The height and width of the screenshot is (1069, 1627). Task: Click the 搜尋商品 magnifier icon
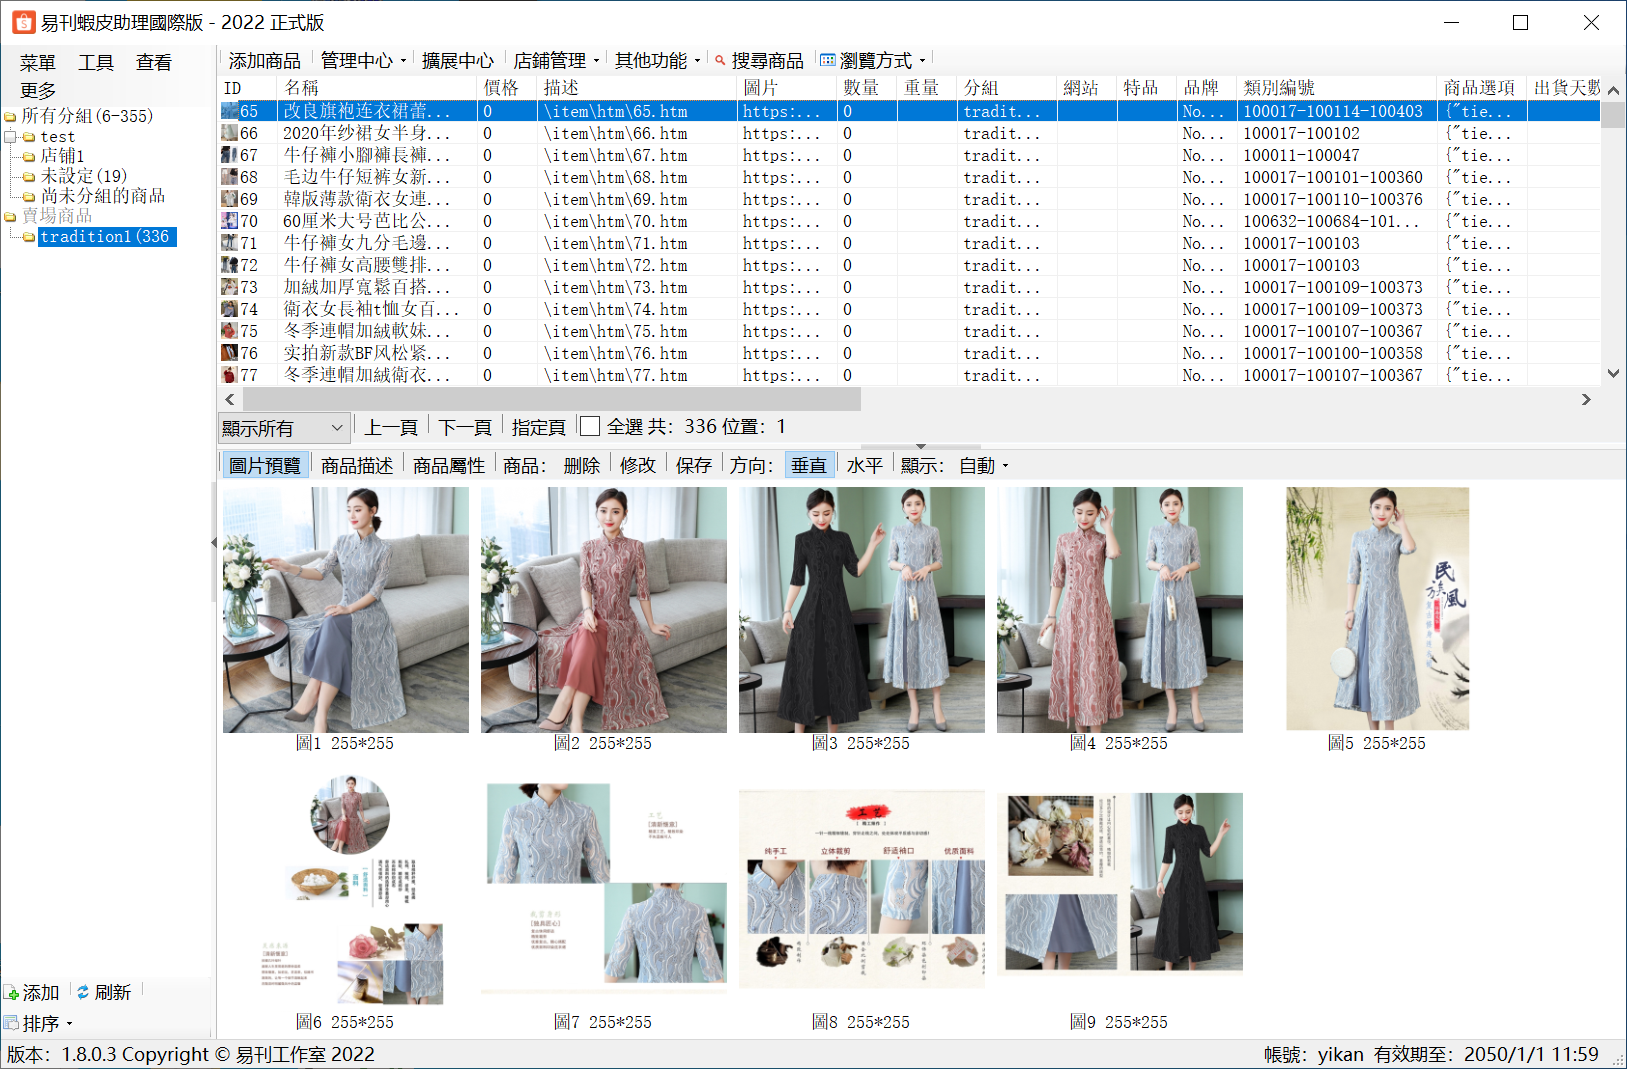[x=720, y=61]
